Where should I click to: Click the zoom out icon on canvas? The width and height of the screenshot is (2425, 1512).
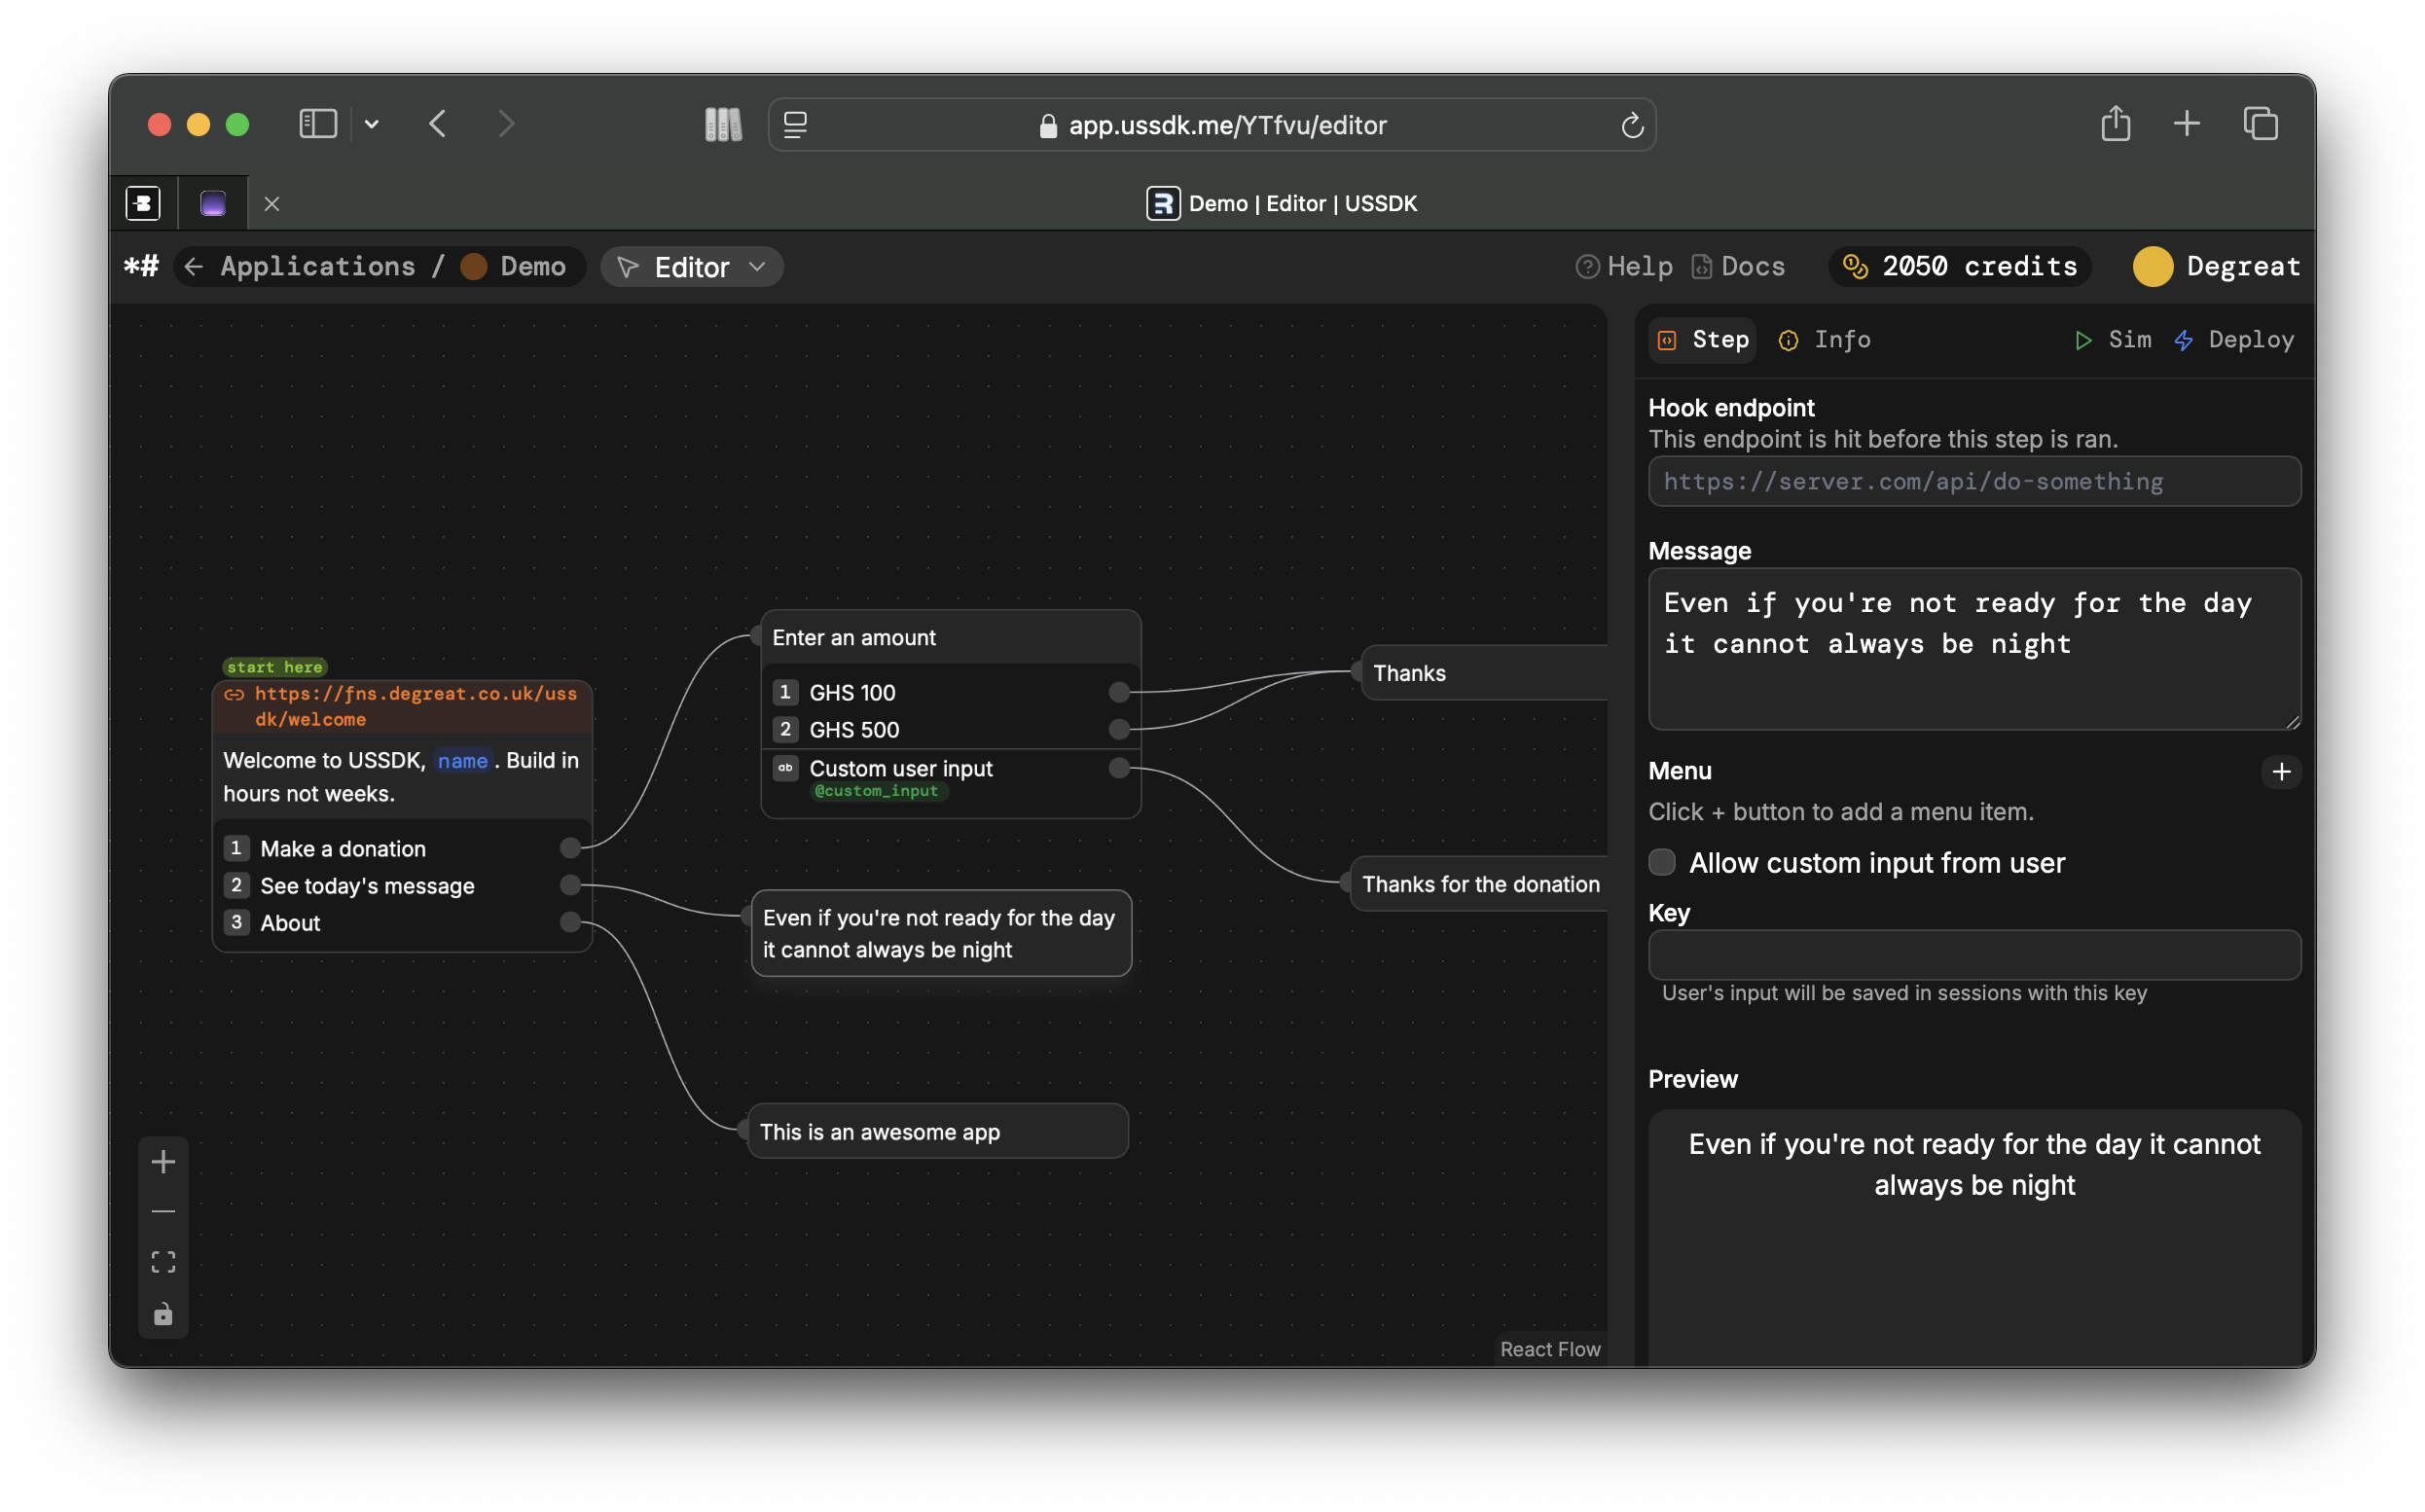[x=163, y=1212]
